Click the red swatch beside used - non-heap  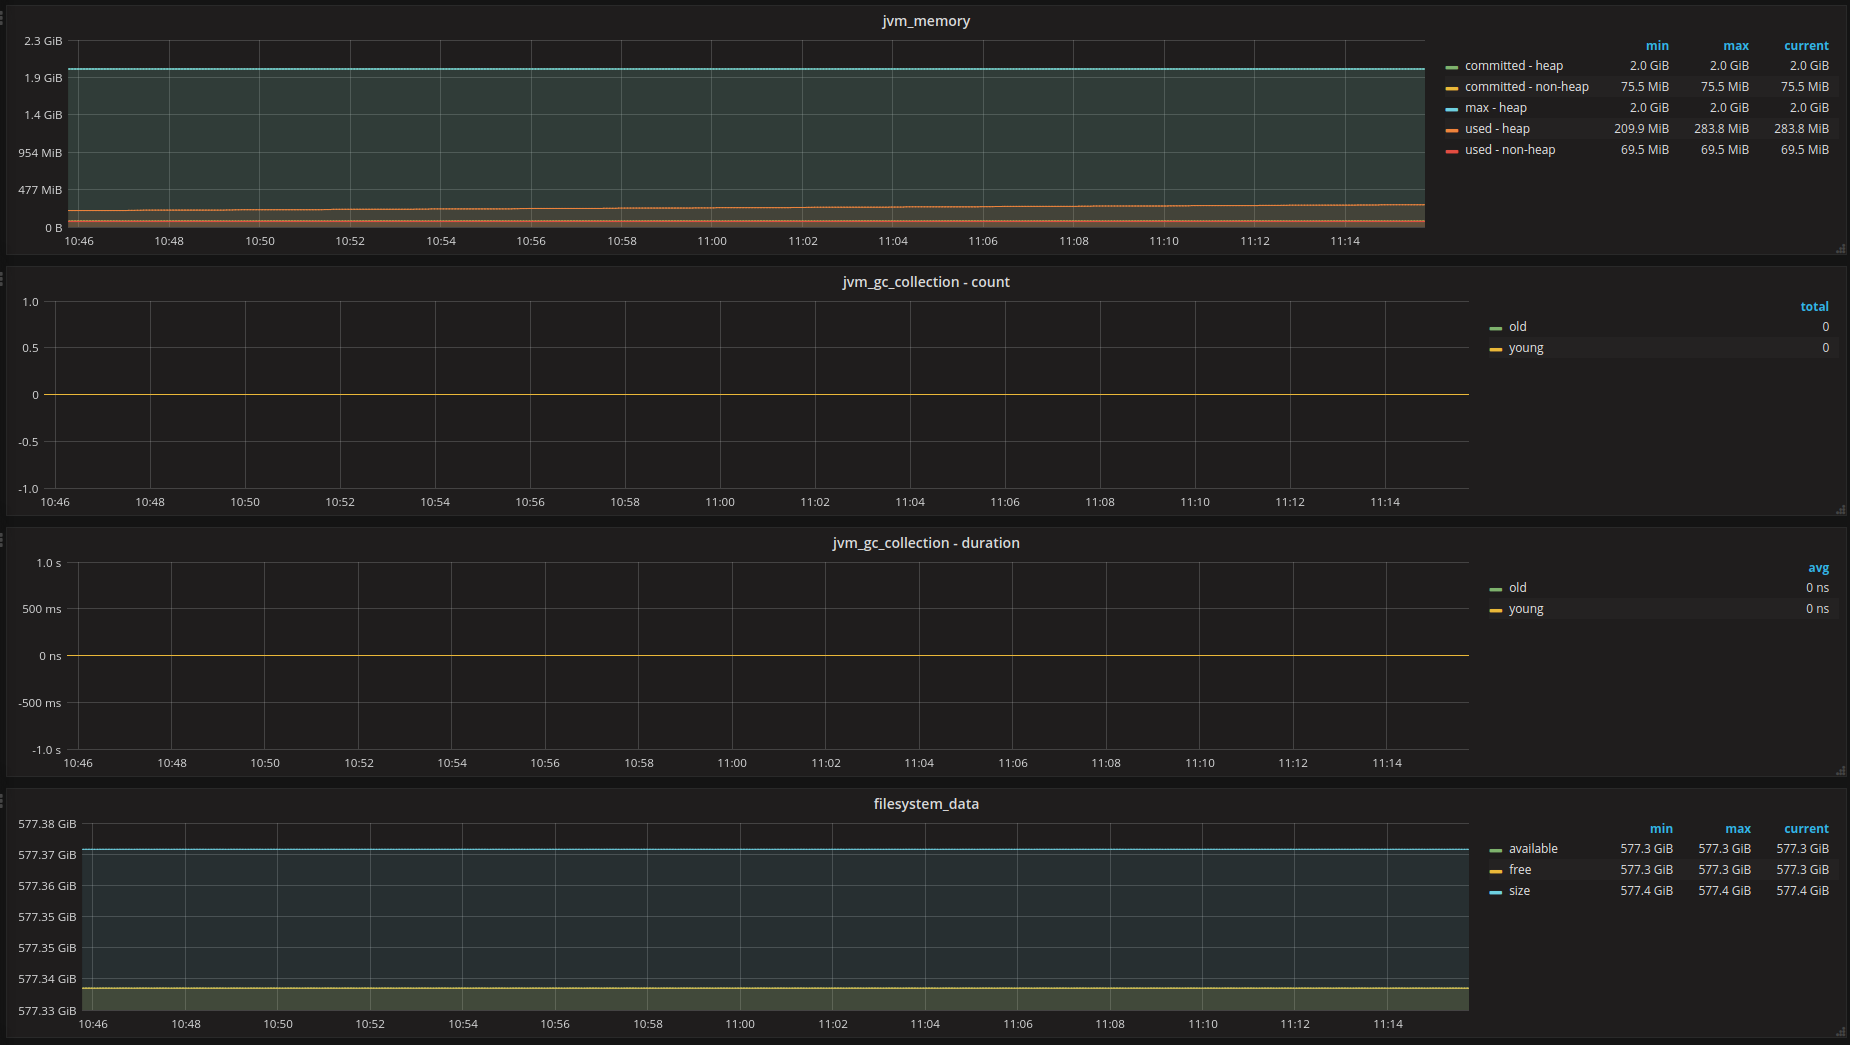(x=1452, y=151)
